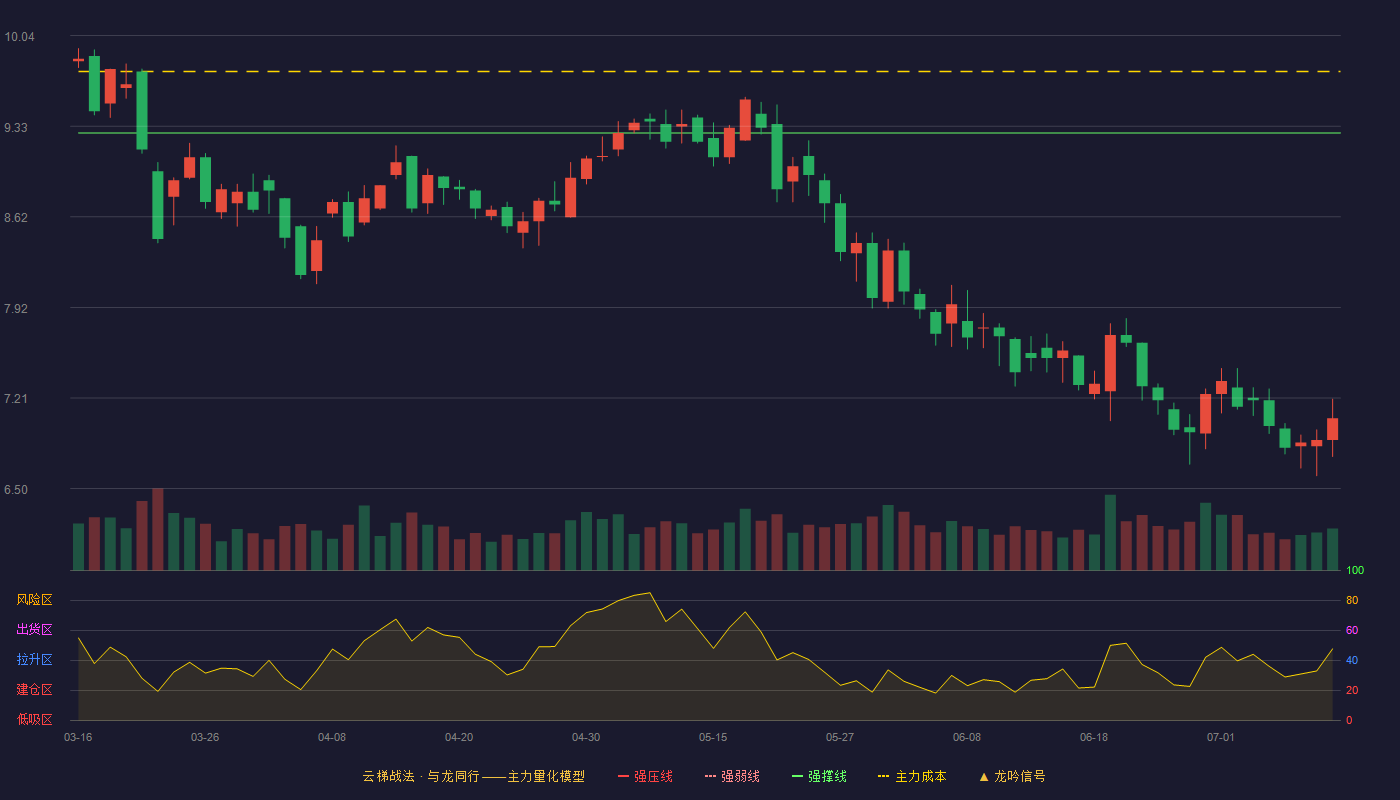This screenshot has width=1400, height=800.
Task: Click the pink dashed icon beside 强弱线
Action: point(711,776)
